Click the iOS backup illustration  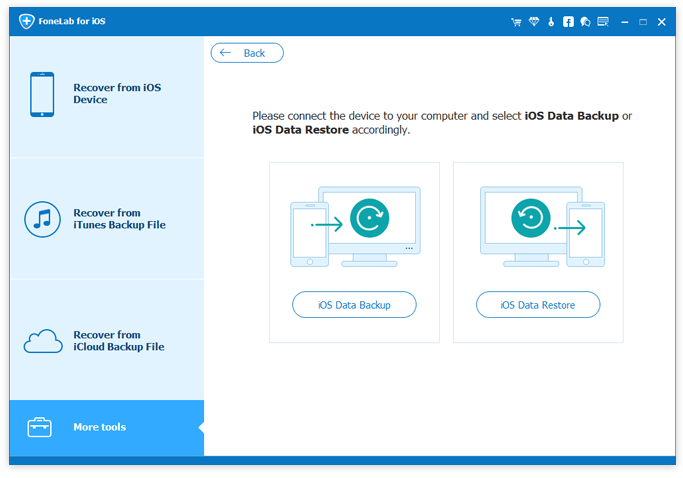(355, 227)
